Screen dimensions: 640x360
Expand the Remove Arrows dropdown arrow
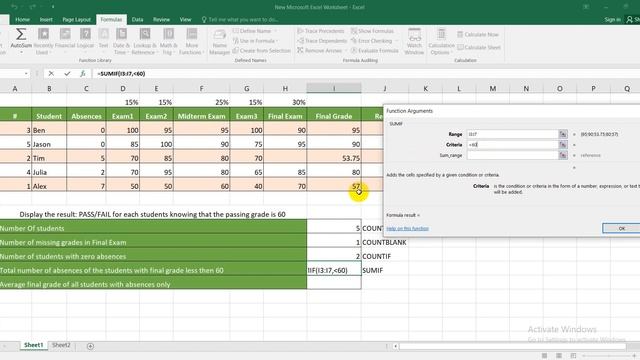point(346,51)
